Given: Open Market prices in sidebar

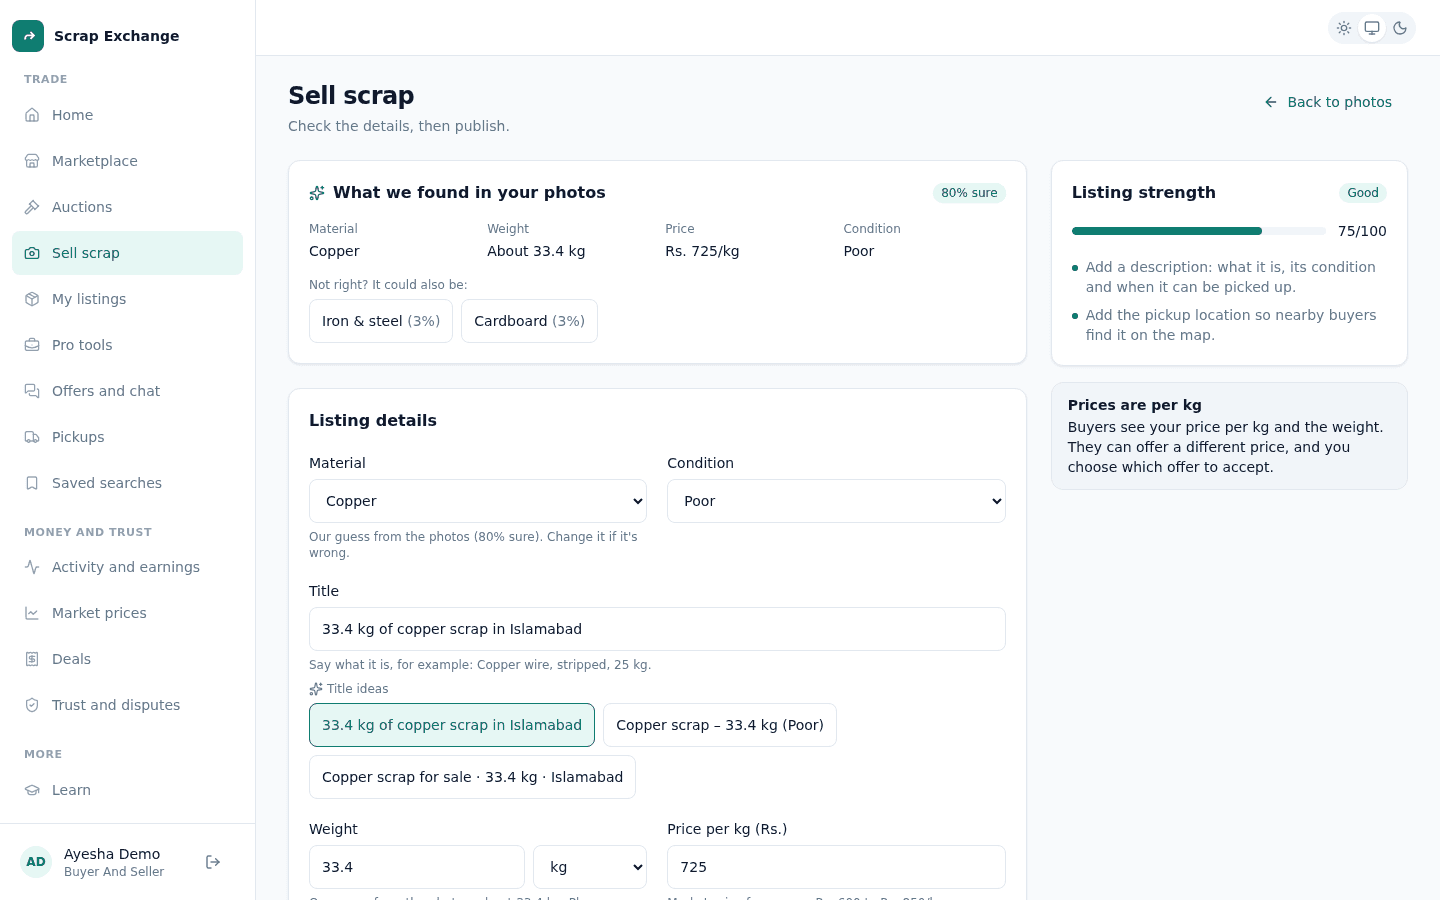Looking at the screenshot, I should (x=127, y=613).
